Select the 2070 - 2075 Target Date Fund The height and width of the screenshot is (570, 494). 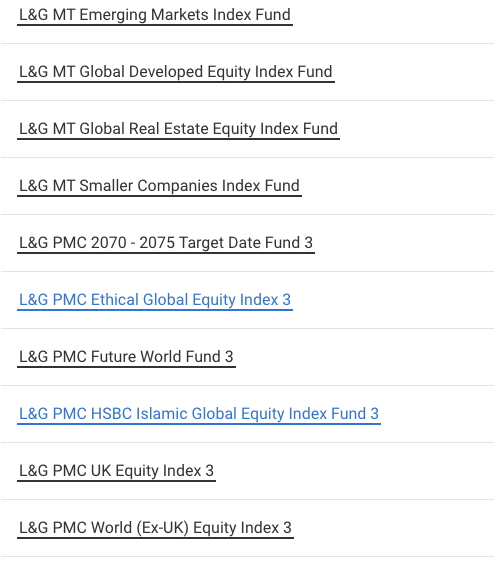[166, 243]
